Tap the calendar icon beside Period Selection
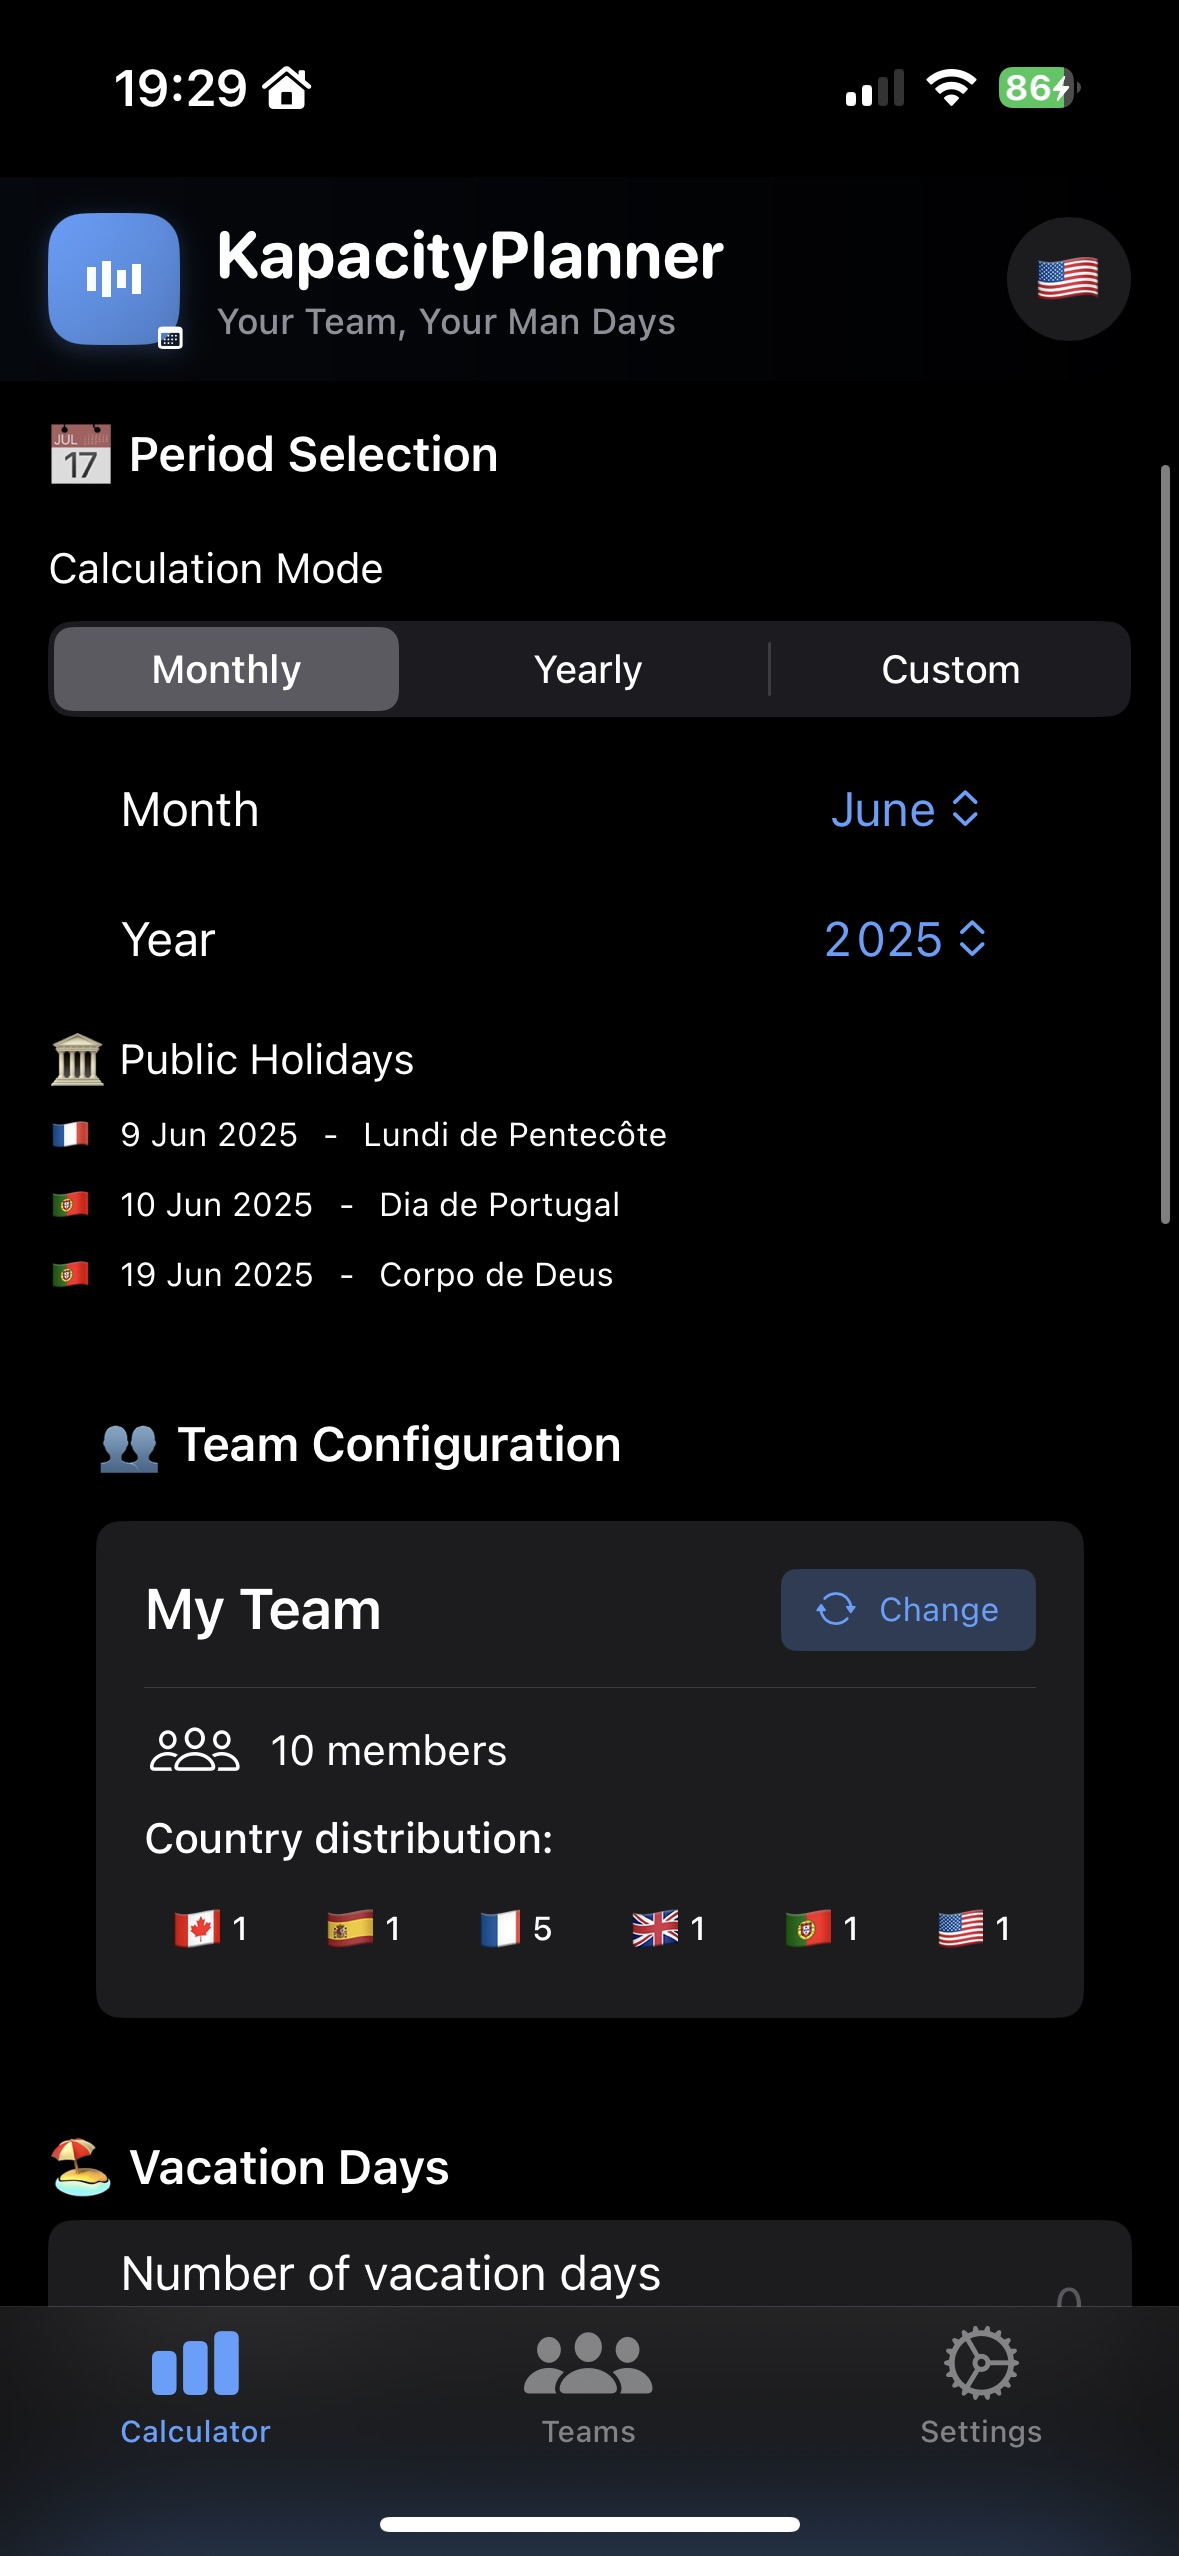This screenshot has width=1179, height=2556. tap(81, 455)
